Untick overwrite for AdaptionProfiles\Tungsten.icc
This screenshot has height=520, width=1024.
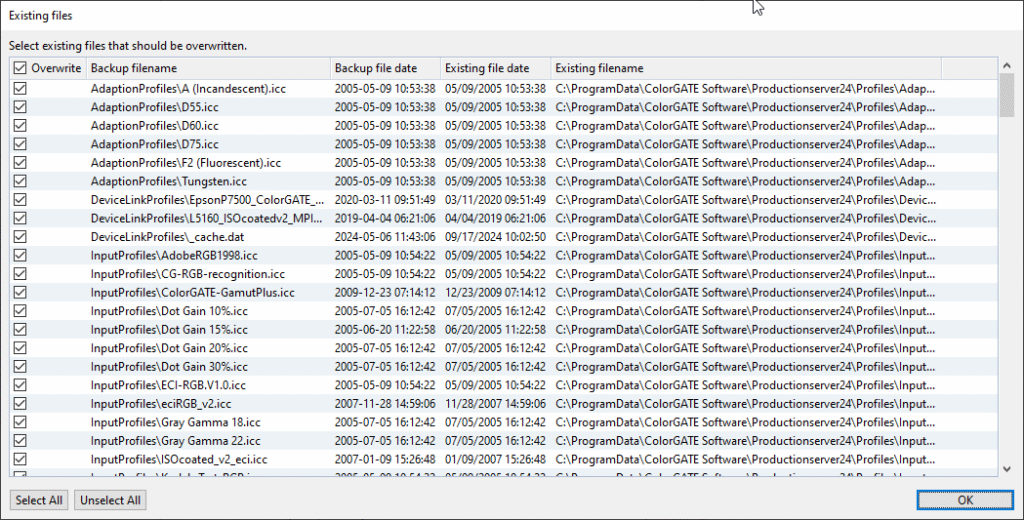[20, 181]
